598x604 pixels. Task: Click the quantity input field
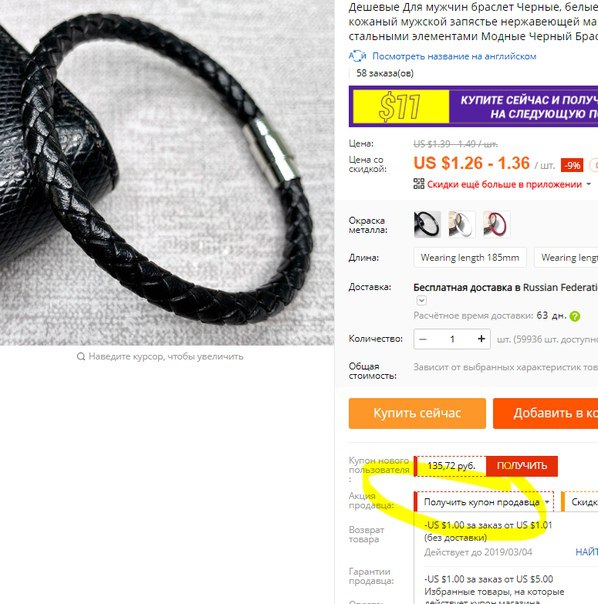pyautogui.click(x=452, y=339)
